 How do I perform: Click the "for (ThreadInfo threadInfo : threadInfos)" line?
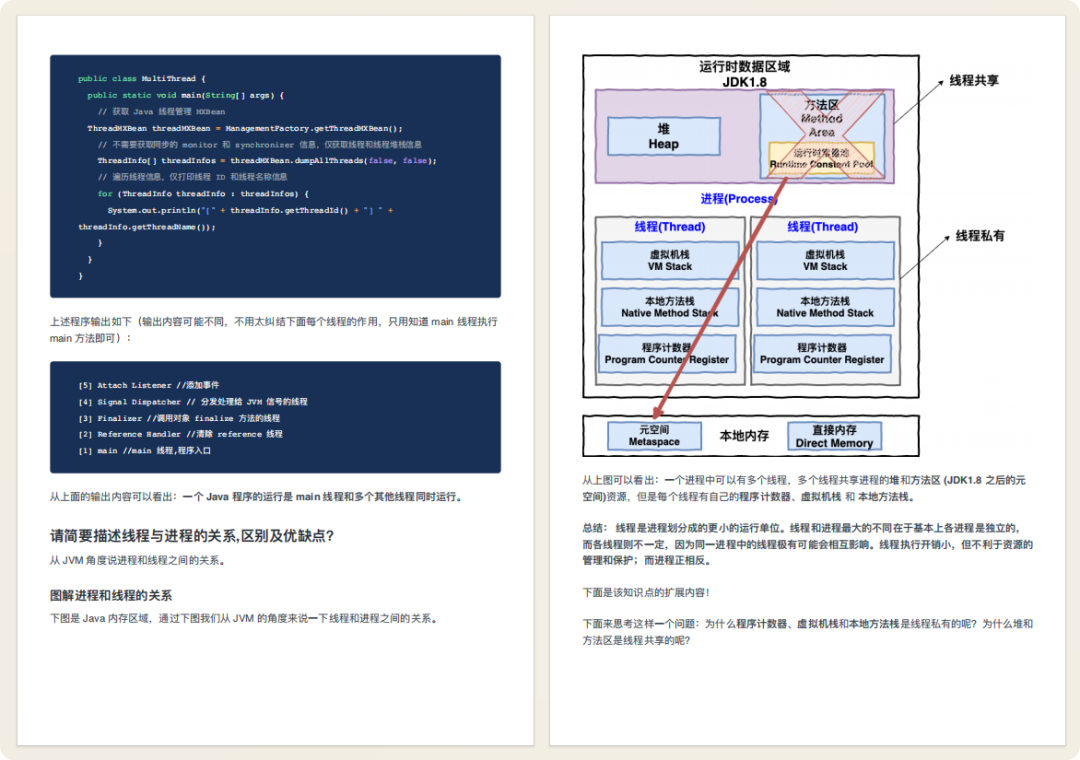tap(203, 194)
